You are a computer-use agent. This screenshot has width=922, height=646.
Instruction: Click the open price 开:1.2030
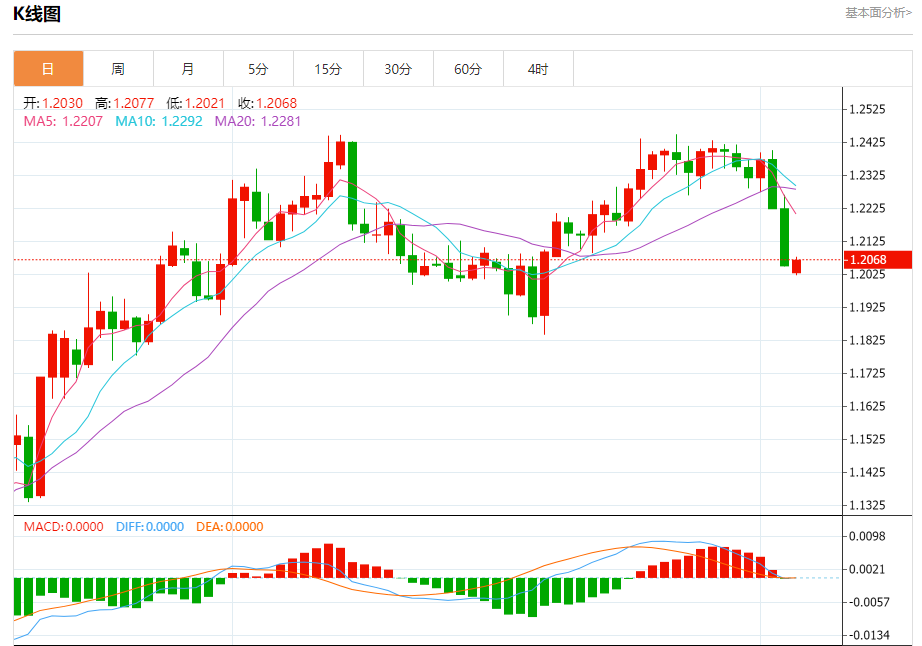tap(53, 103)
